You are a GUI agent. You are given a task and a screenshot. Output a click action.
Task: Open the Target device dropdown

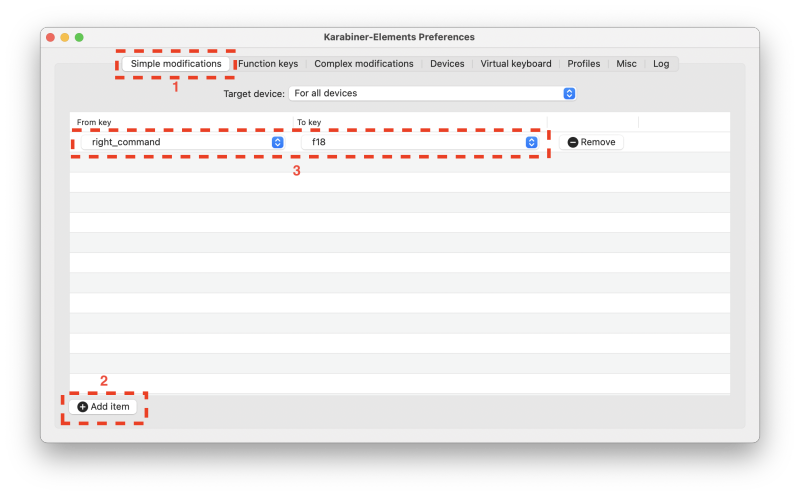[432, 93]
